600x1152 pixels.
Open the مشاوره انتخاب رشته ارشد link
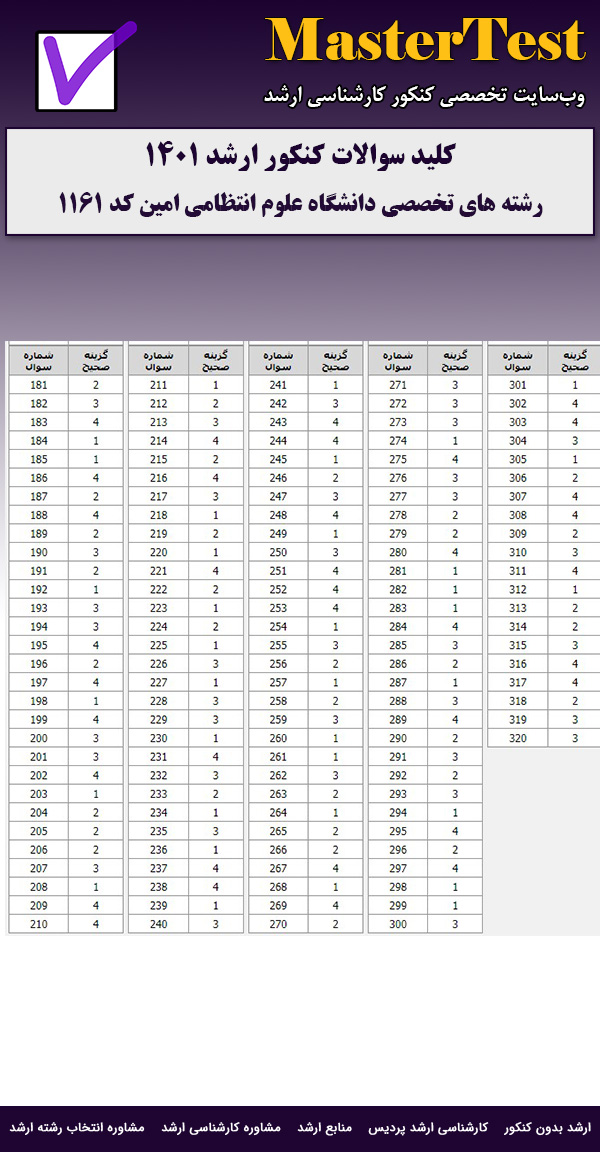pos(77,1128)
